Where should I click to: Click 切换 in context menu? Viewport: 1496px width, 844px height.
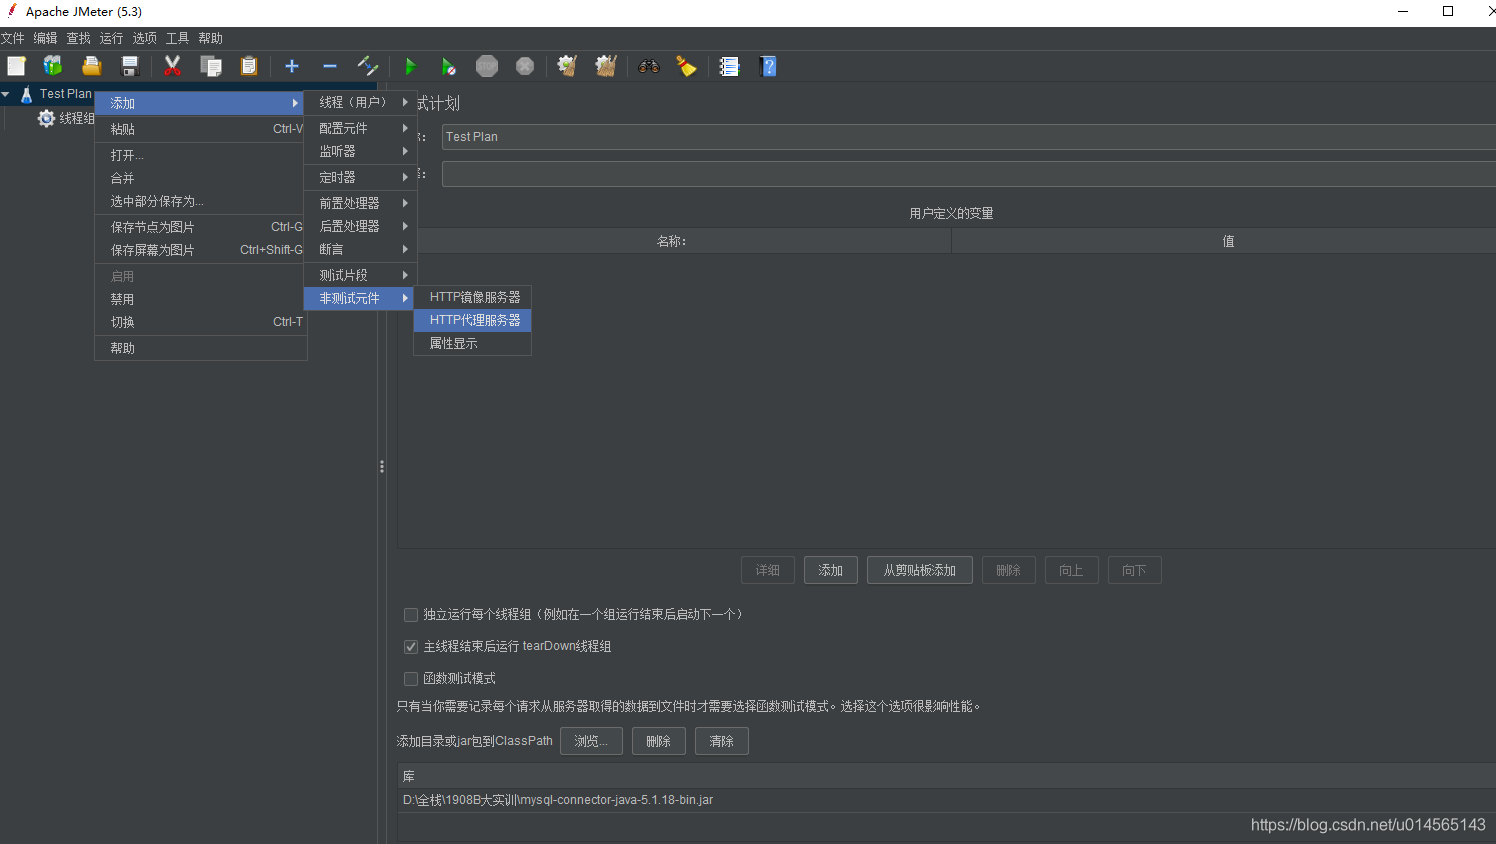pyautogui.click(x=200, y=322)
